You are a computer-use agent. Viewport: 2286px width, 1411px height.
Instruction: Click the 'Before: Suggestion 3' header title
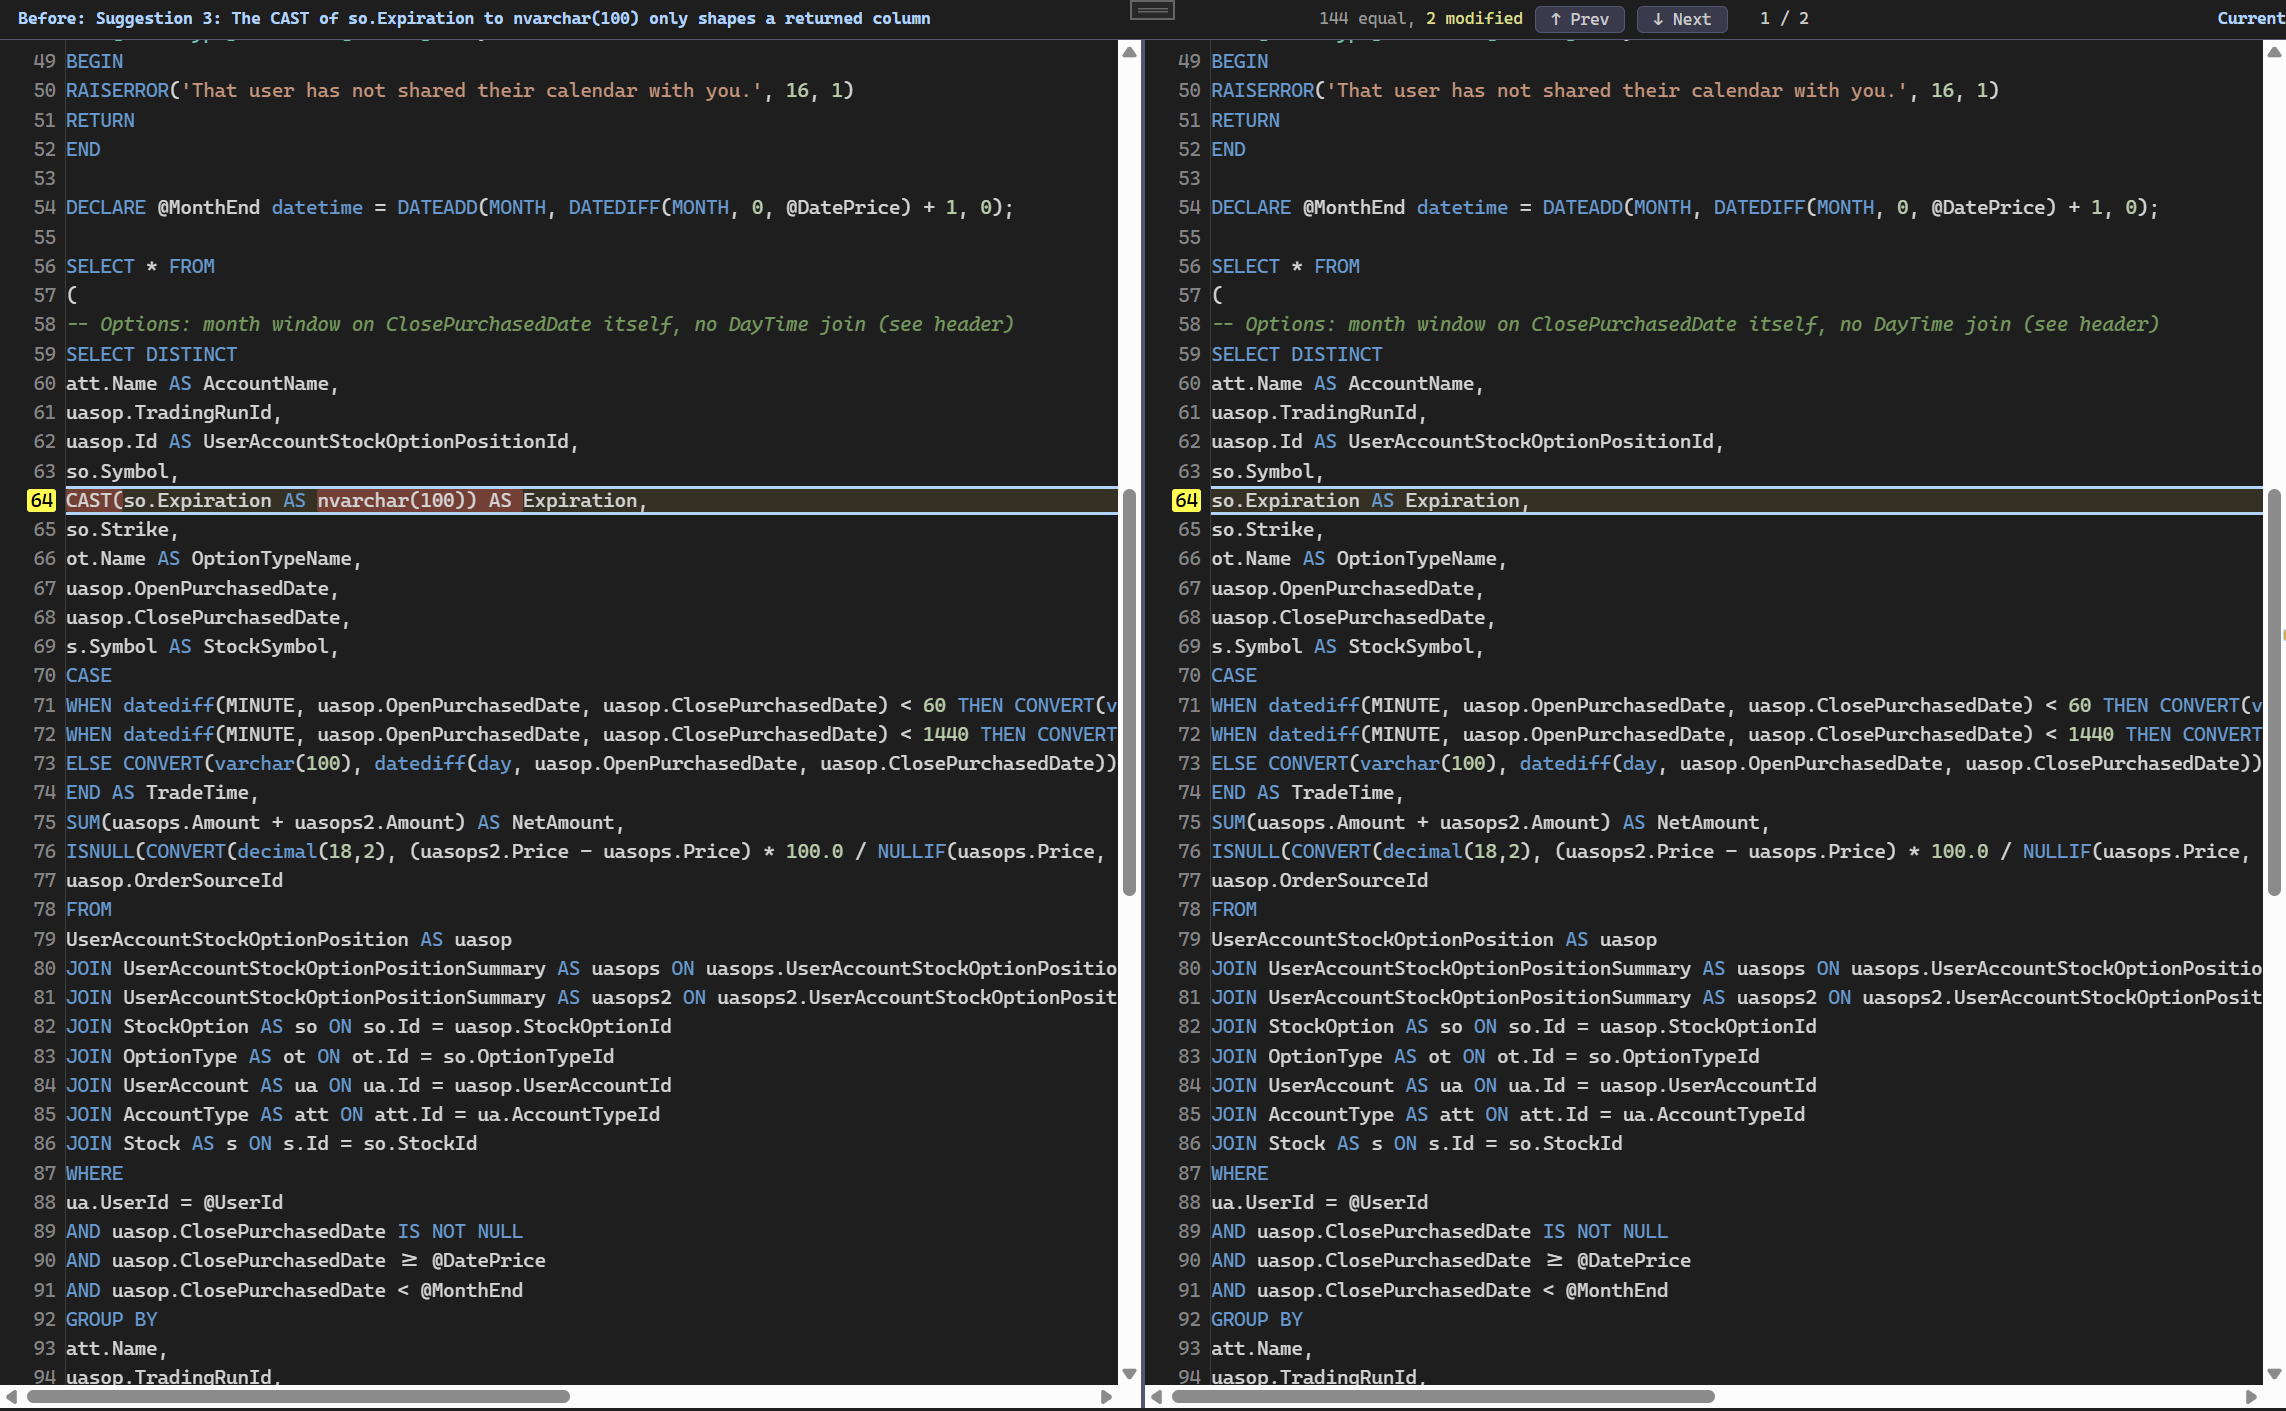coord(474,18)
